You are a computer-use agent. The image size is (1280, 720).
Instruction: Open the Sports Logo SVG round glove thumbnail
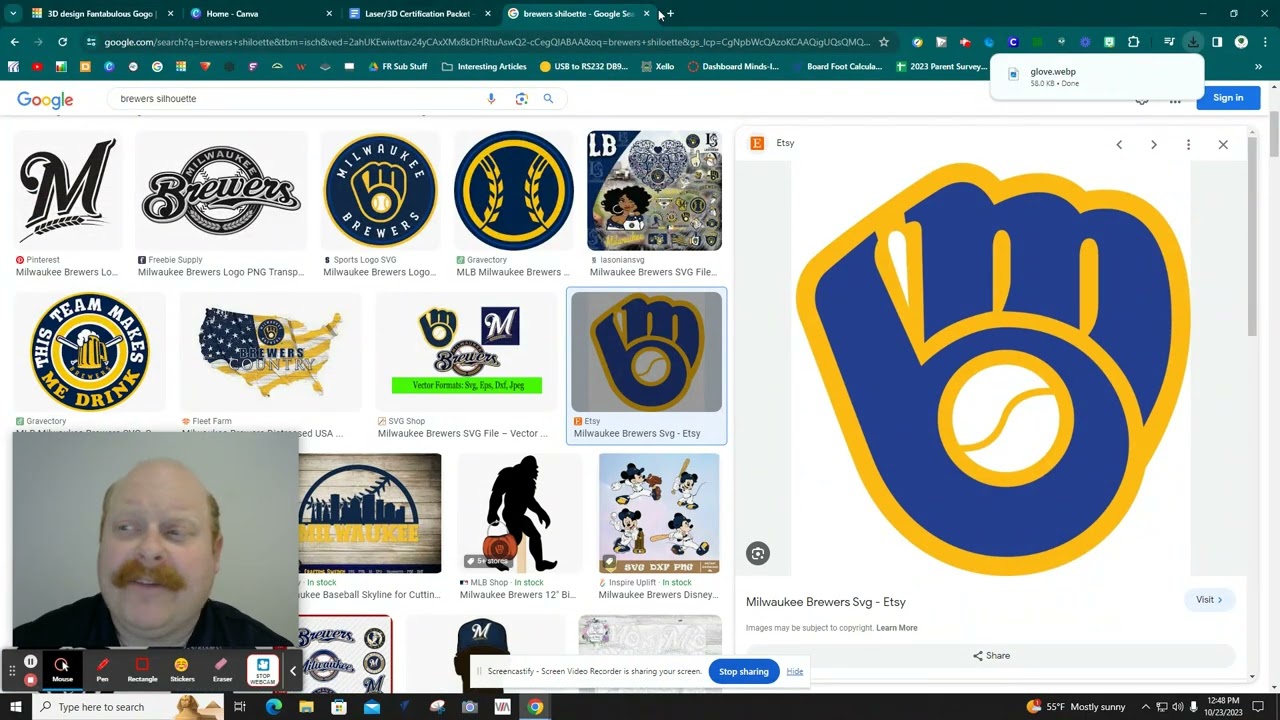380,190
